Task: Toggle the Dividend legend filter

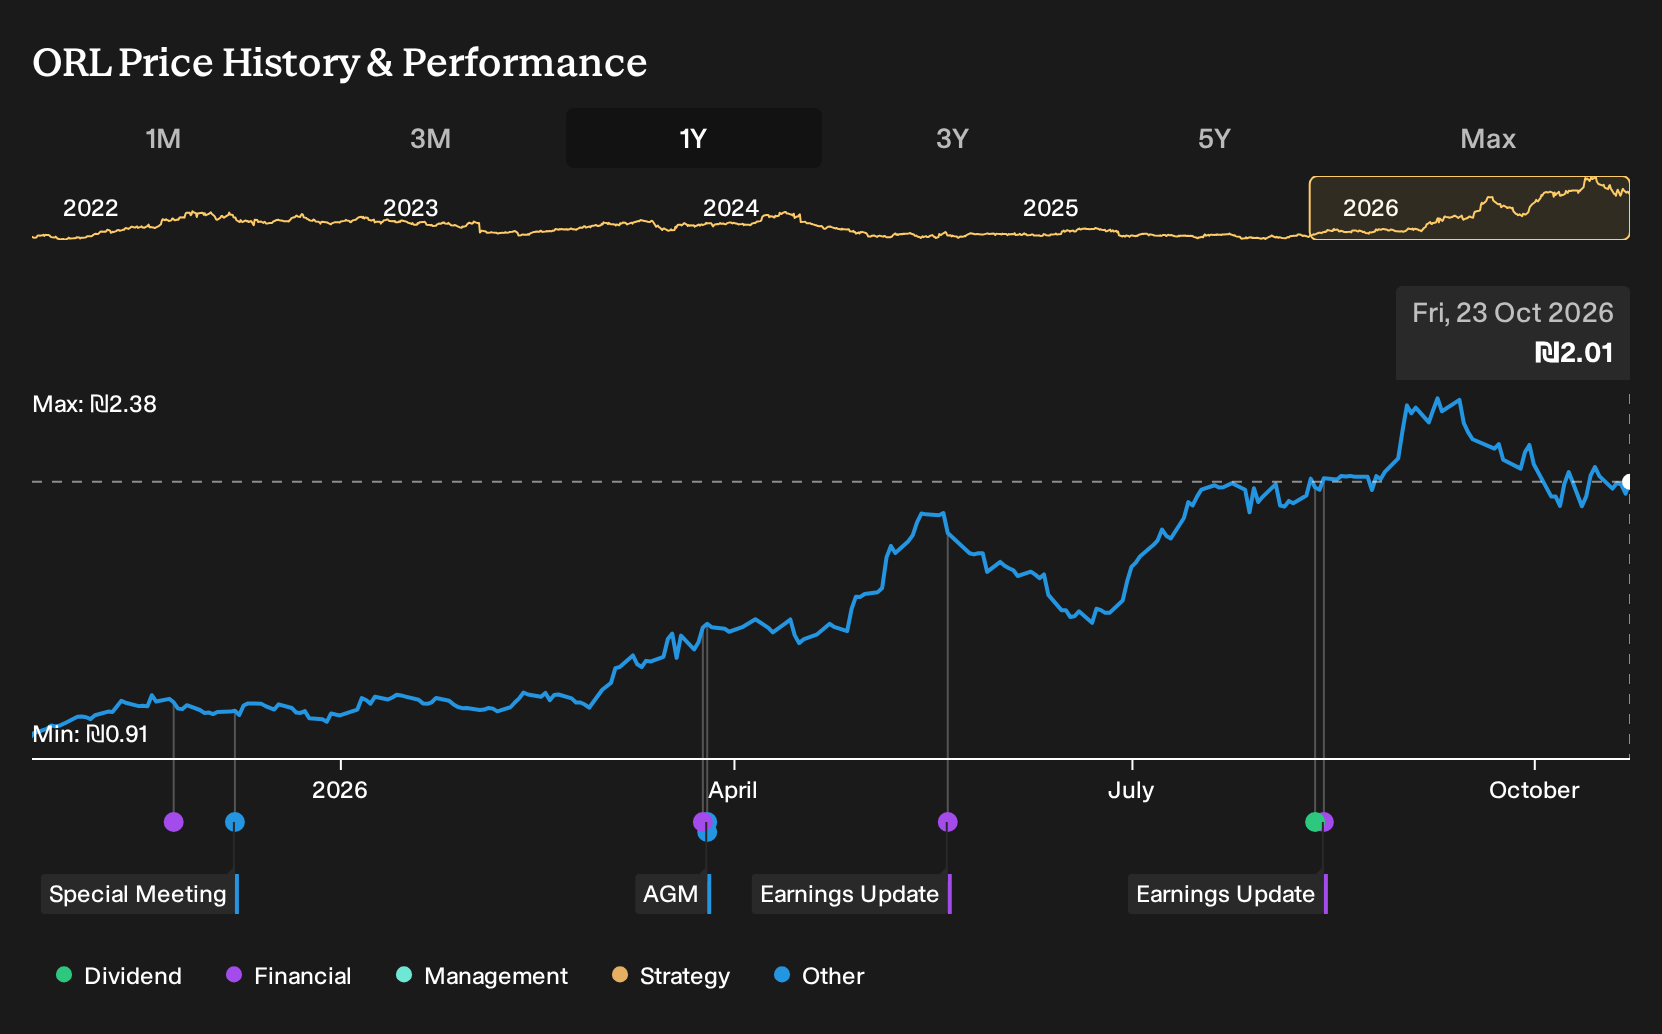Action: [119, 976]
